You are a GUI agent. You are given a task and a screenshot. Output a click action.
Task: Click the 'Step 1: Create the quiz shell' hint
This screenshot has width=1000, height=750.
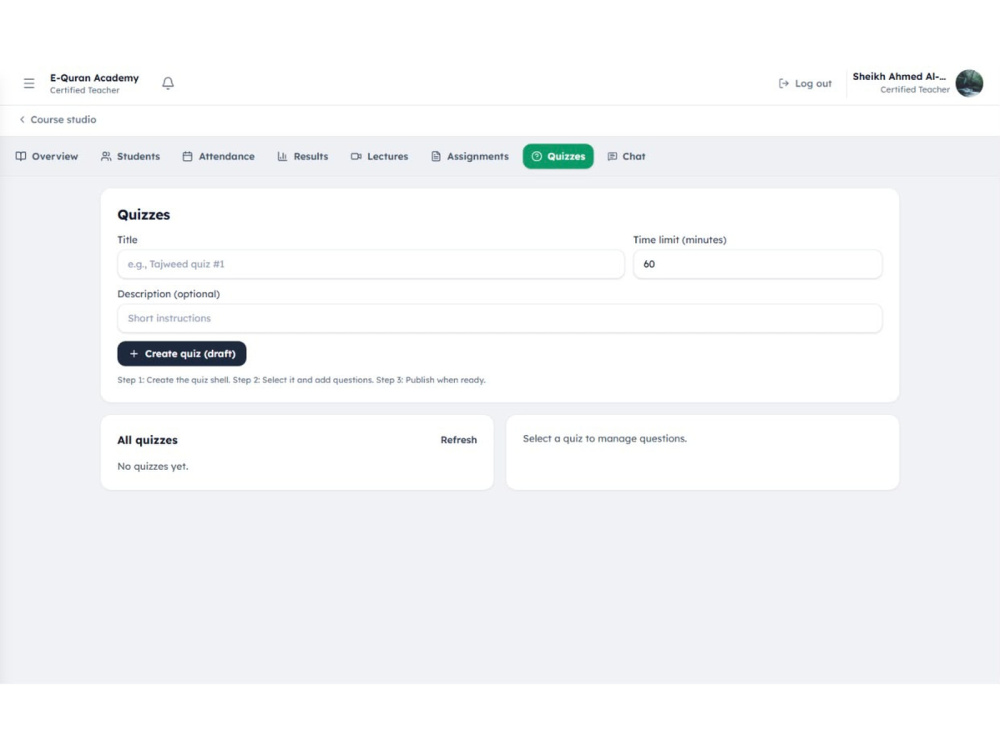point(301,380)
